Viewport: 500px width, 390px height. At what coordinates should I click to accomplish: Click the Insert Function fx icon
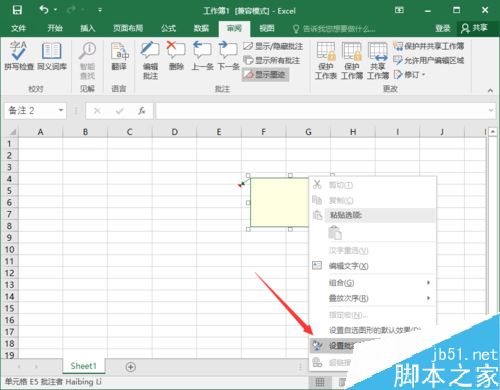click(x=142, y=111)
